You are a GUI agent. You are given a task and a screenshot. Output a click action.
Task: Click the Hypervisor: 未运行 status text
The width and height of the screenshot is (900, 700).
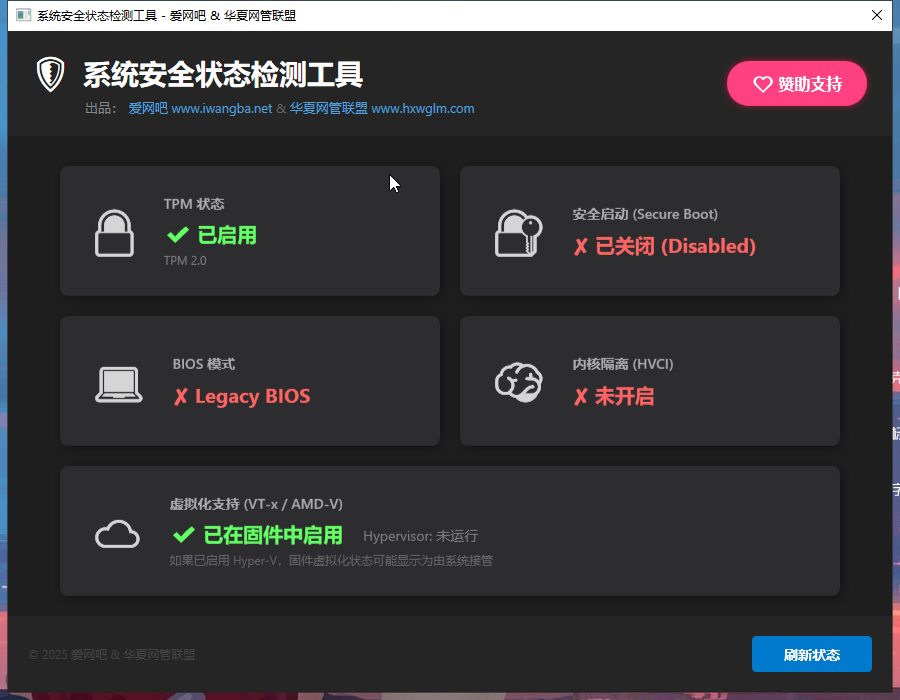click(420, 536)
